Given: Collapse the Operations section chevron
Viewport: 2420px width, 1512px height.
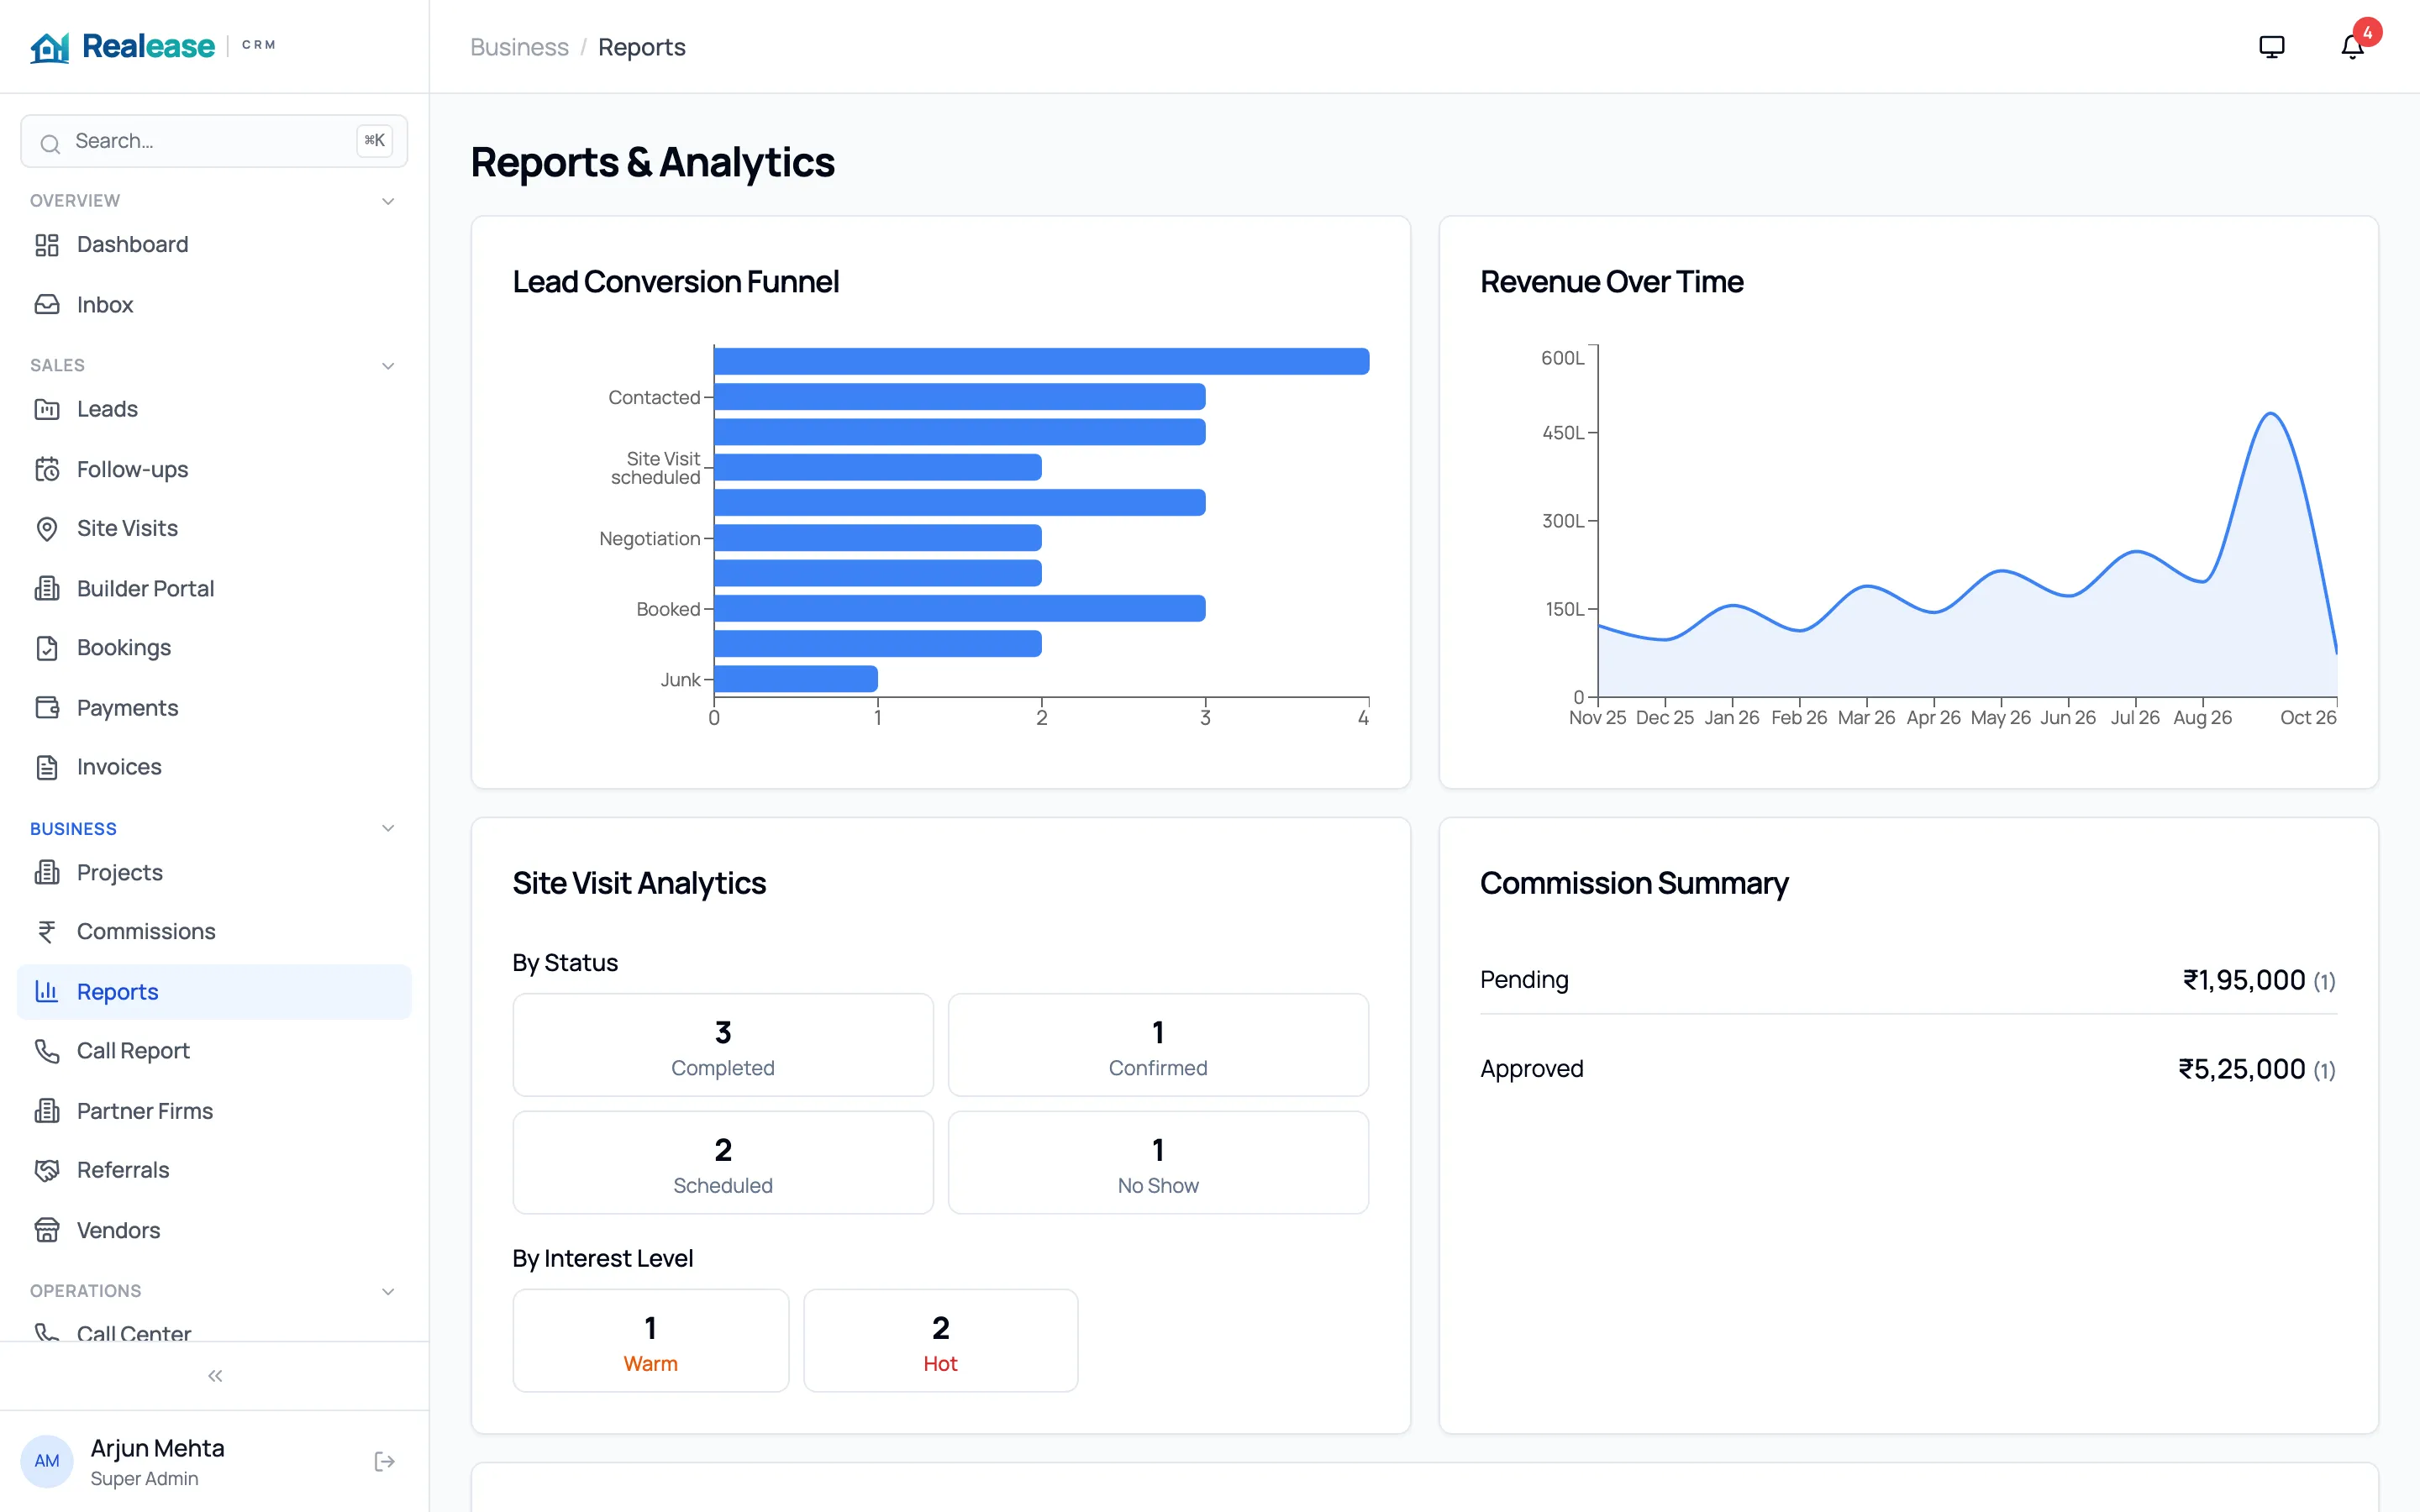Looking at the screenshot, I should 388,1291.
